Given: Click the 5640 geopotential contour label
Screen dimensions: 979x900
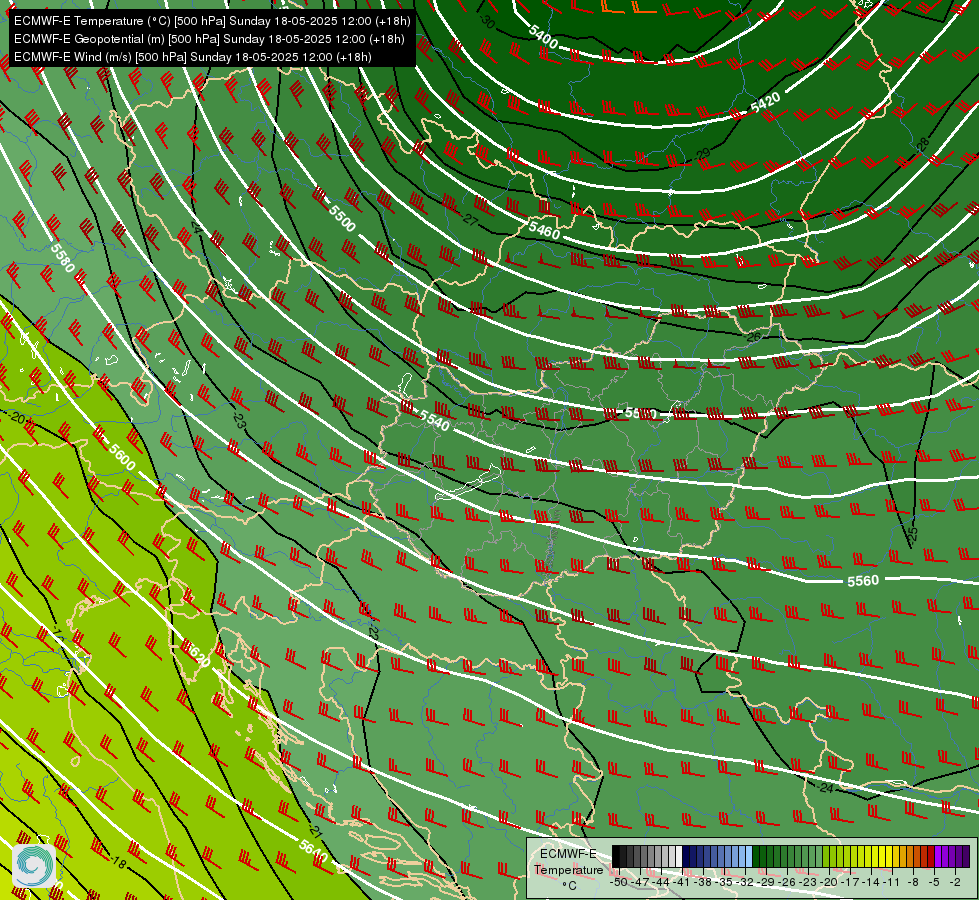Looking at the screenshot, I should point(313,851).
